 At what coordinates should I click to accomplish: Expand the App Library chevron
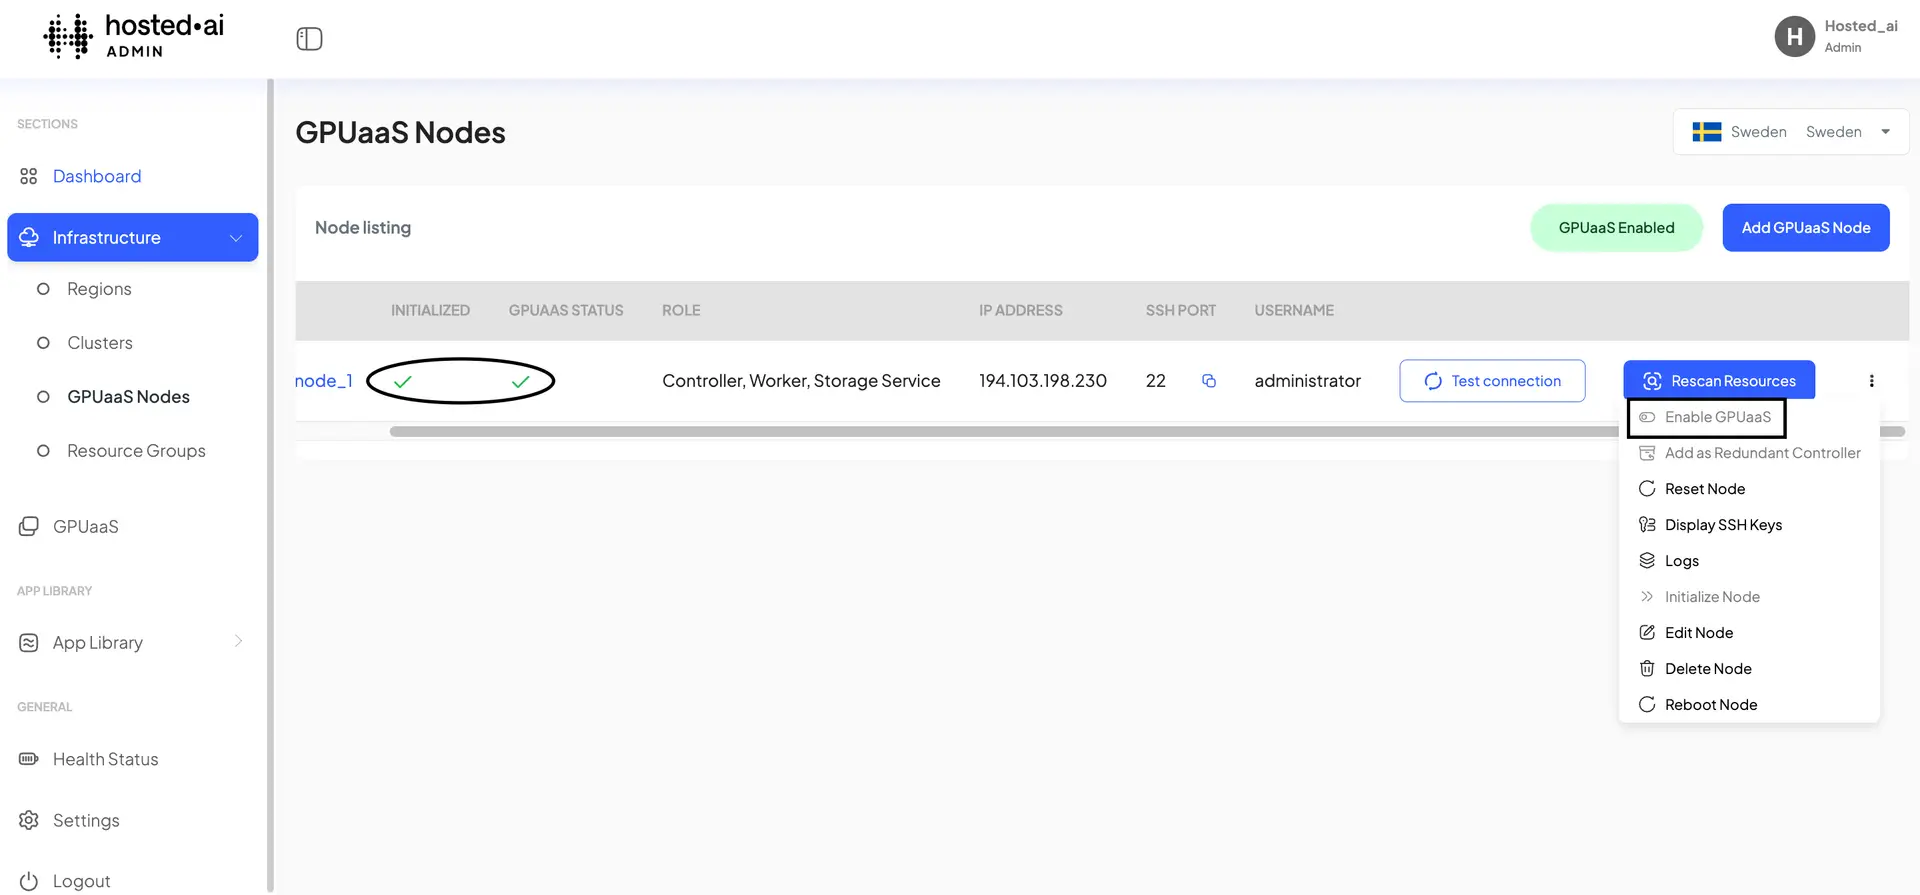pos(238,641)
